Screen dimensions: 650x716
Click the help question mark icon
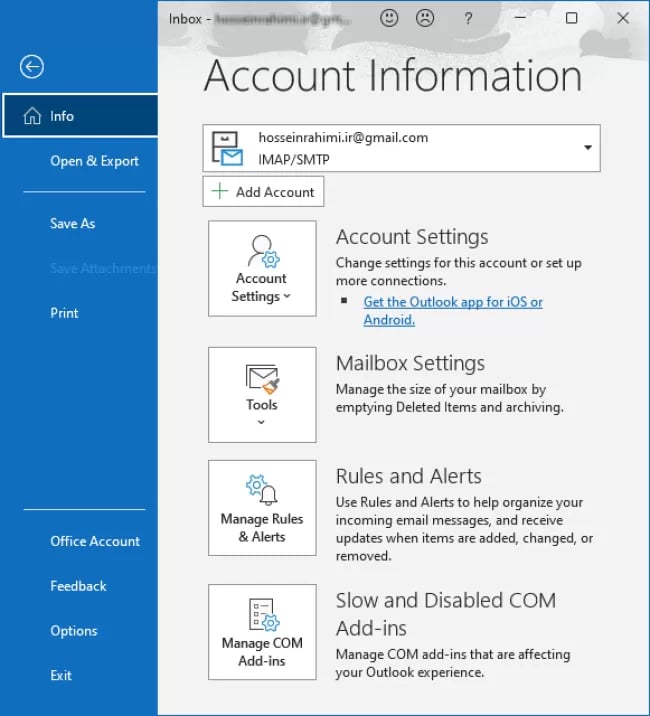[468, 19]
